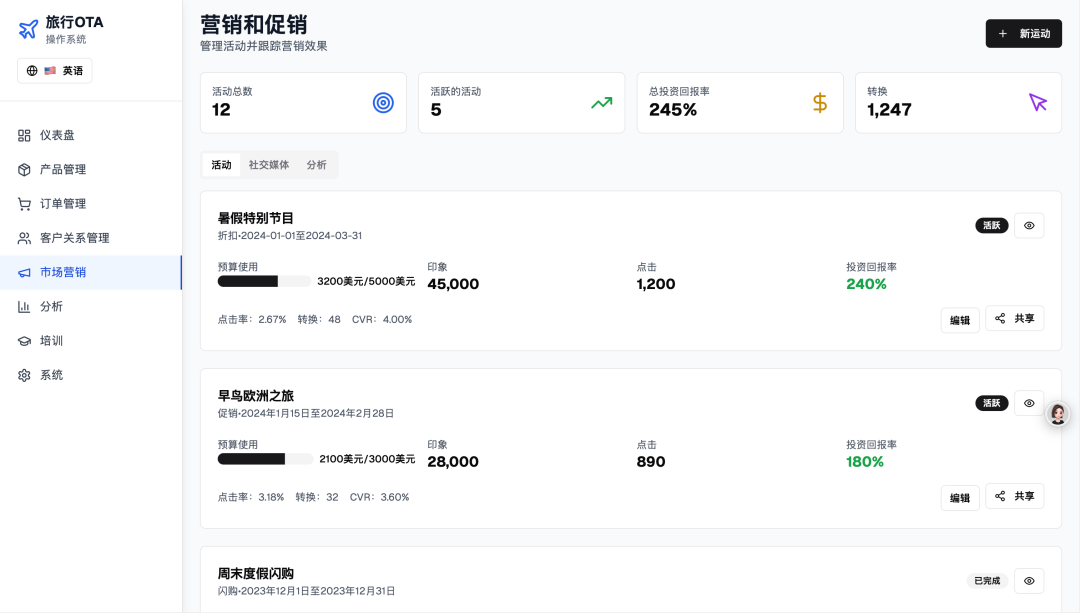Click the 新运动 new campaign button
The width and height of the screenshot is (1080, 613).
[x=1023, y=34]
